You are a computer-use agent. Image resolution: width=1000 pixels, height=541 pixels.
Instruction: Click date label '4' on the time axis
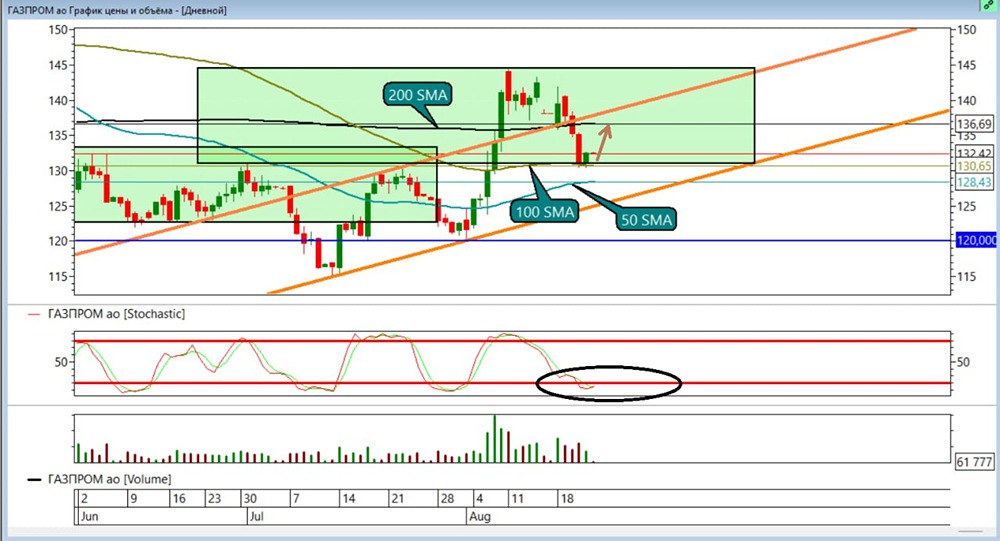click(x=480, y=499)
